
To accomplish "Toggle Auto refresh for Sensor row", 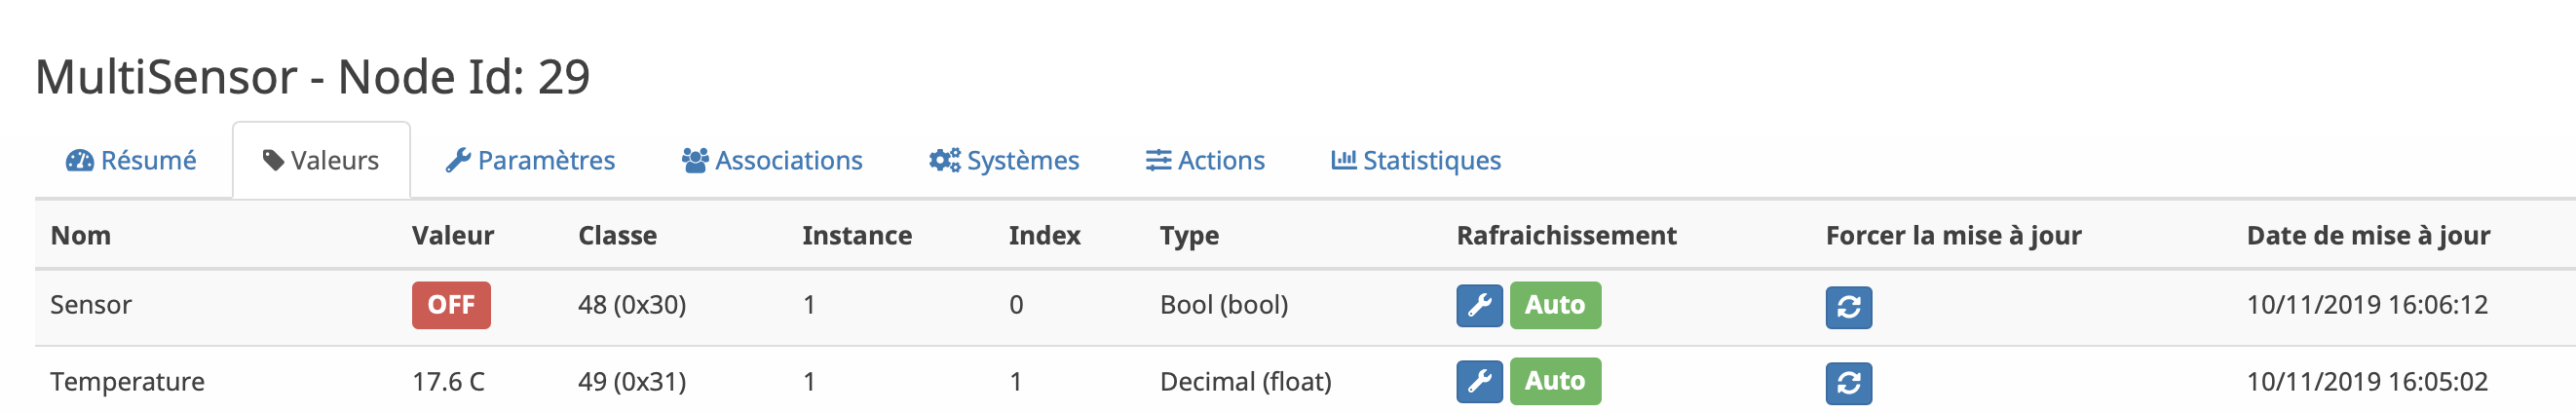I will pos(1555,305).
